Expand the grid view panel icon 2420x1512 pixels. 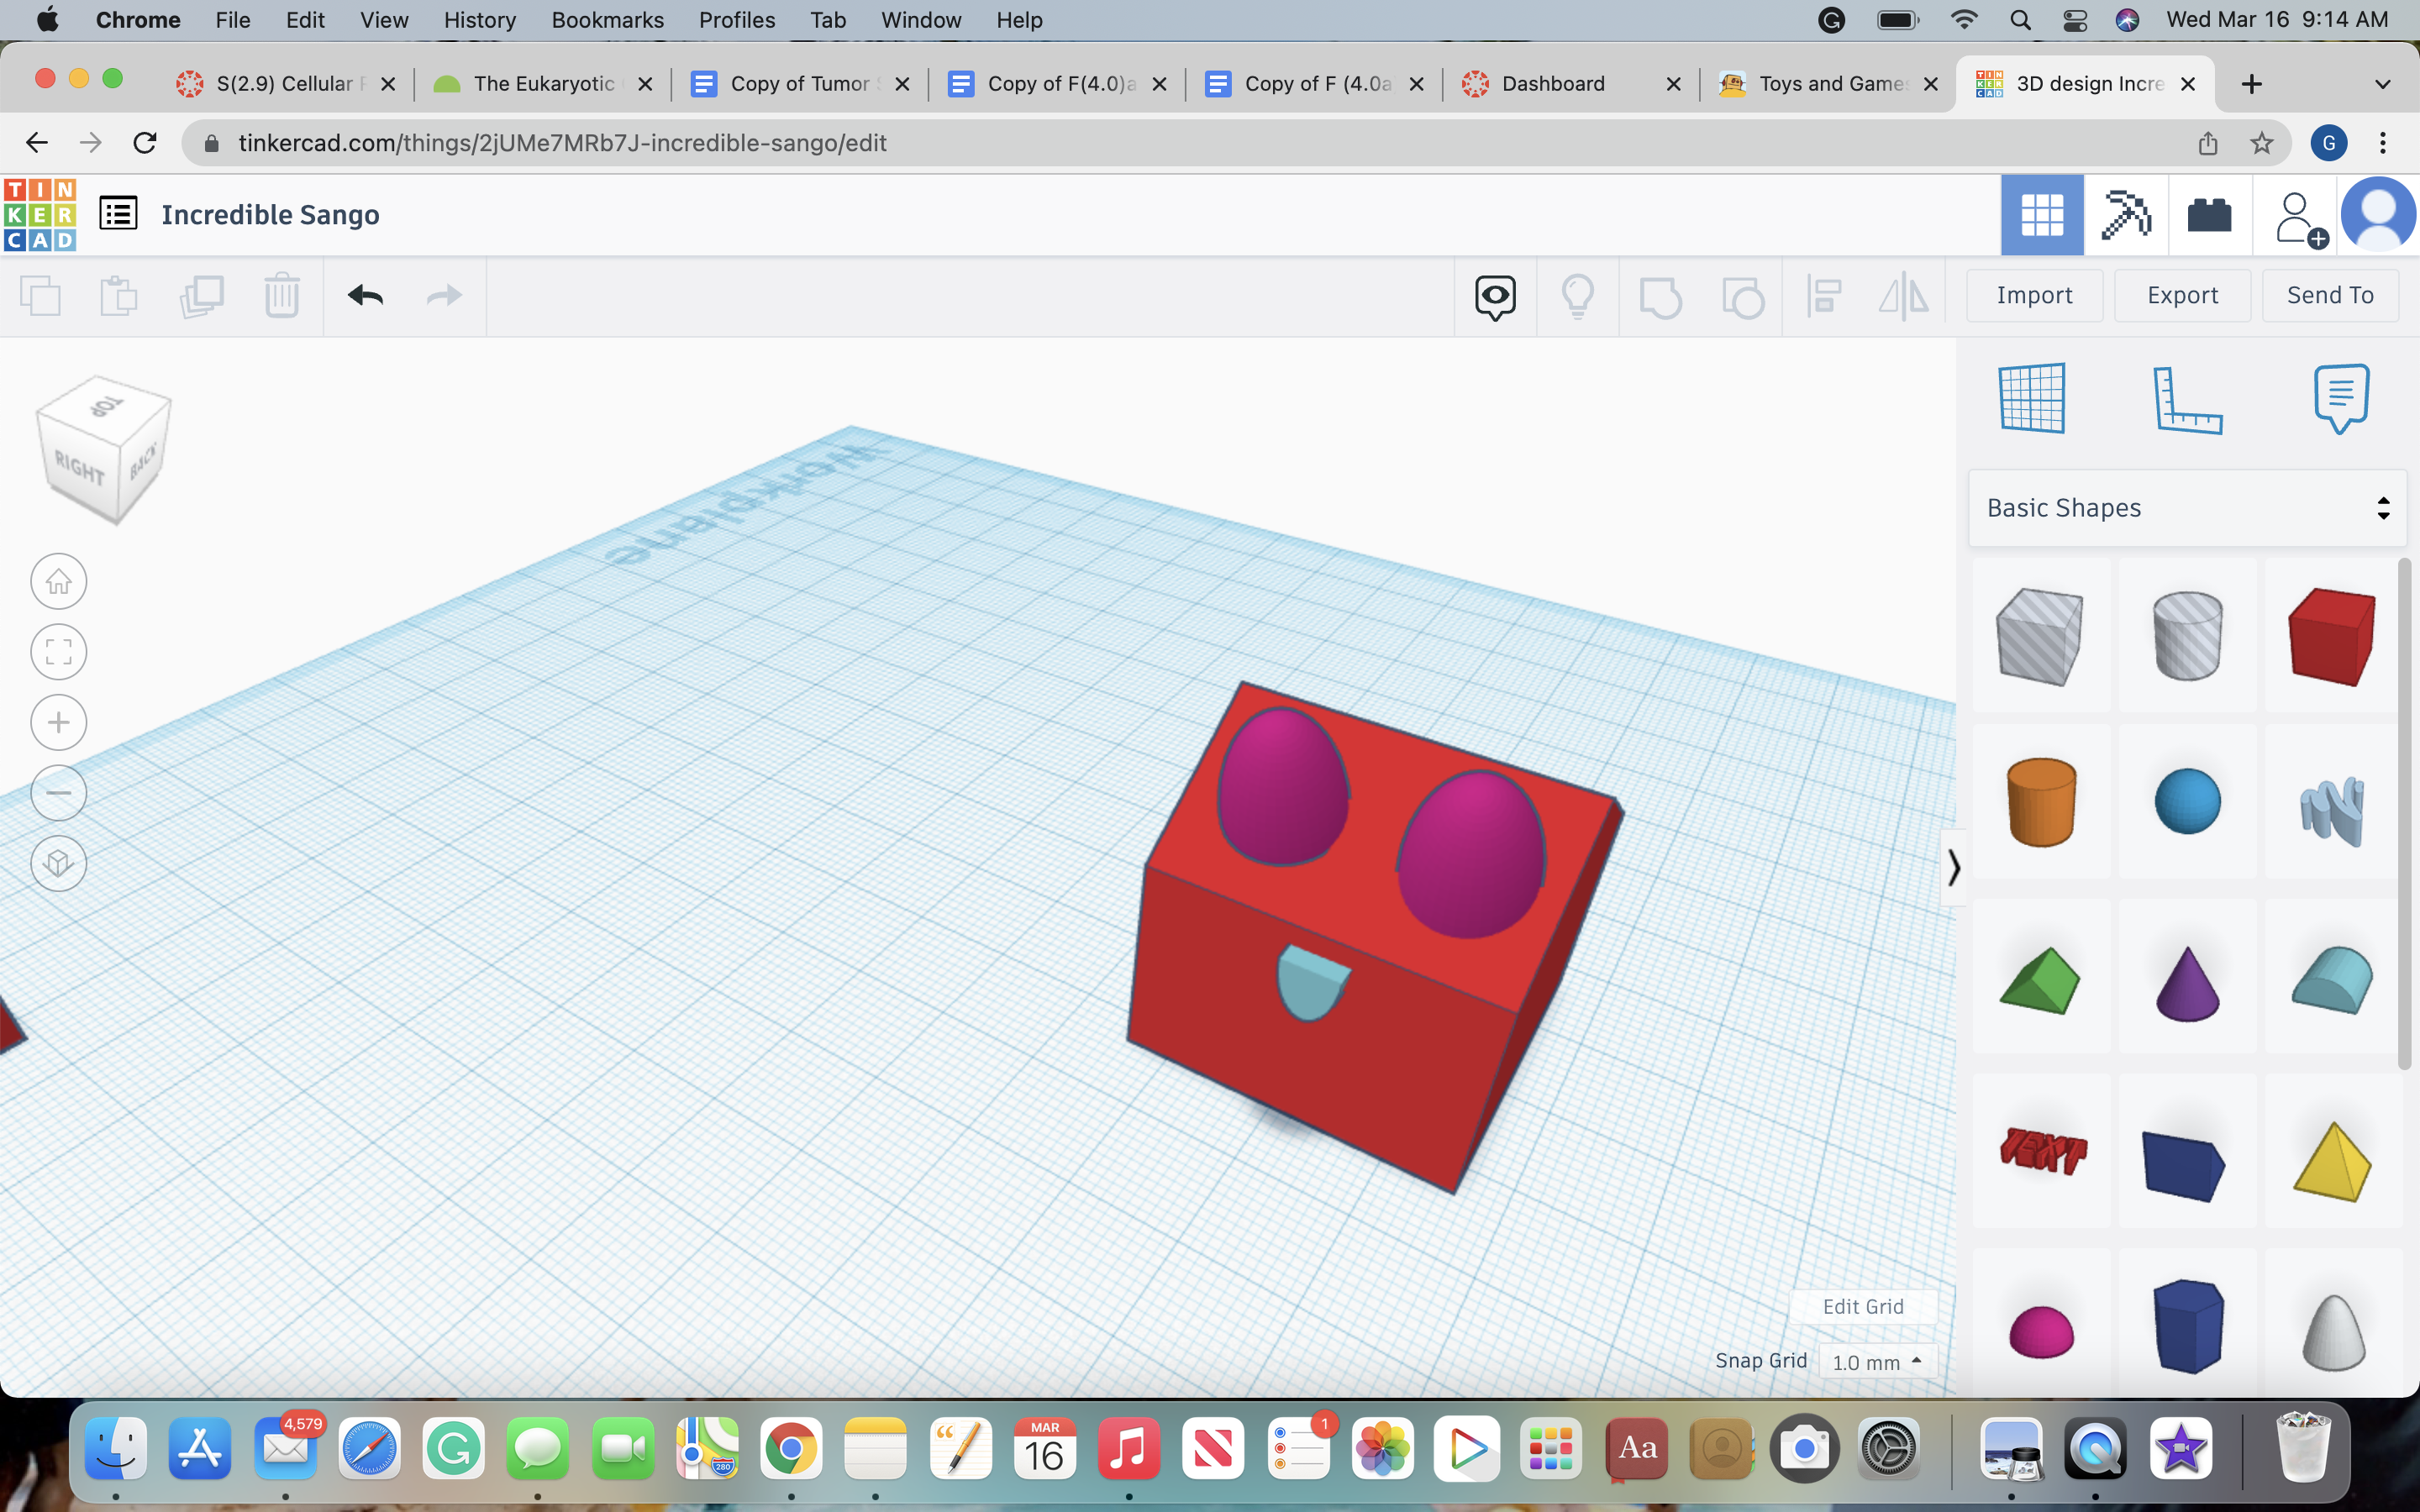tap(2032, 397)
